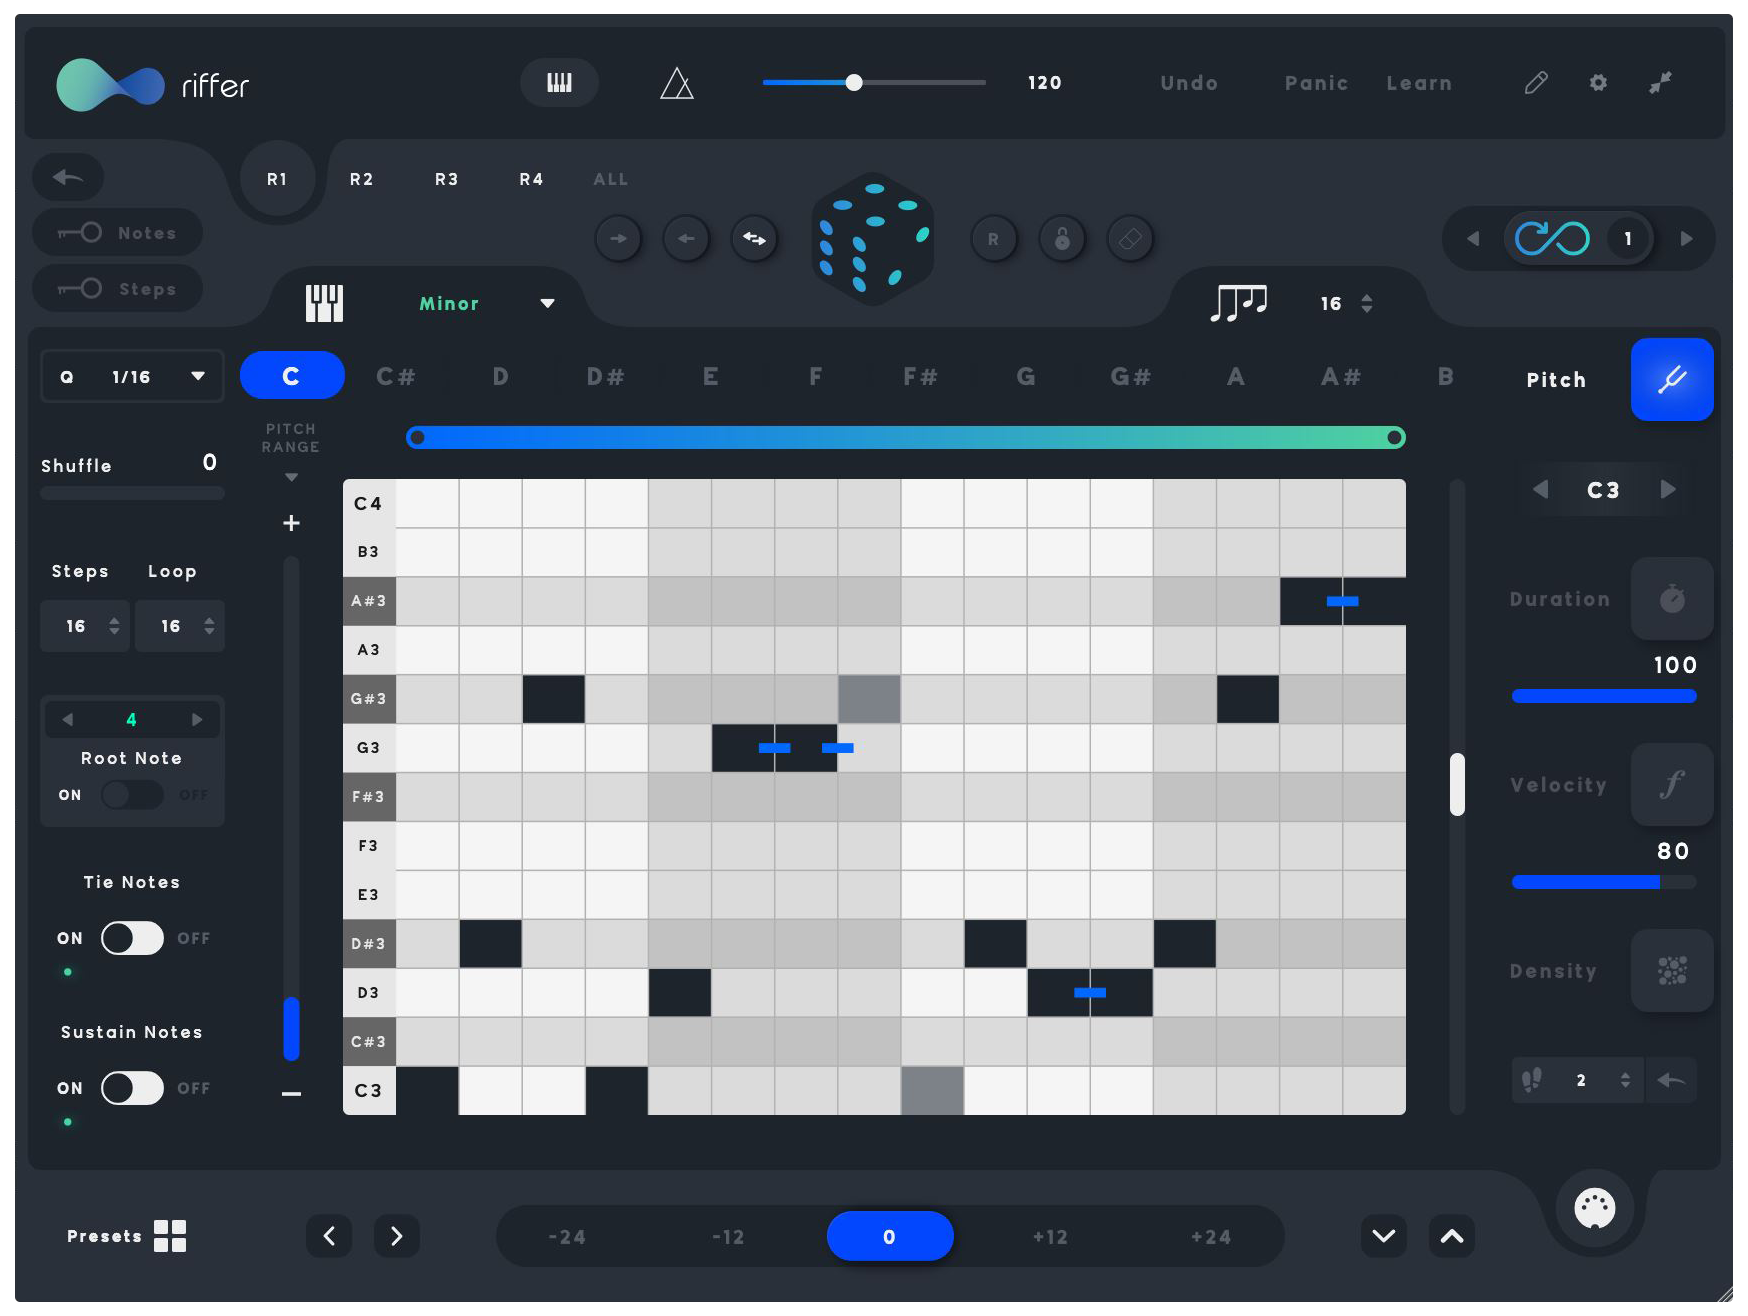This screenshot has width=1748, height=1316.
Task: Switch to the R2 riff tab
Action: [361, 179]
